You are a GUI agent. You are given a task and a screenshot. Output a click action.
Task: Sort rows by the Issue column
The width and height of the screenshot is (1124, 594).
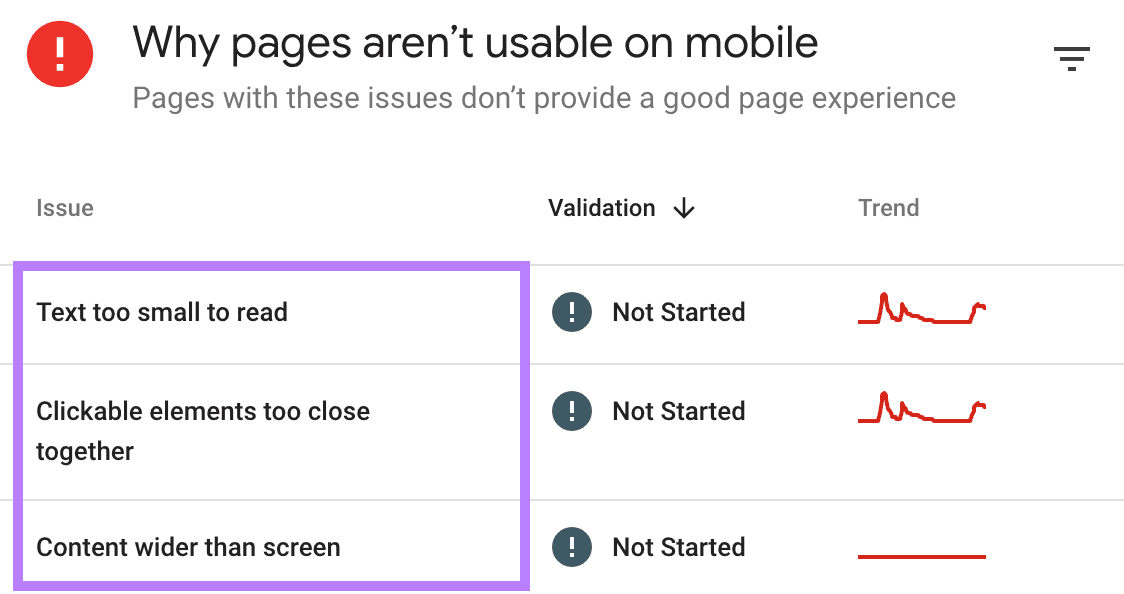[64, 208]
